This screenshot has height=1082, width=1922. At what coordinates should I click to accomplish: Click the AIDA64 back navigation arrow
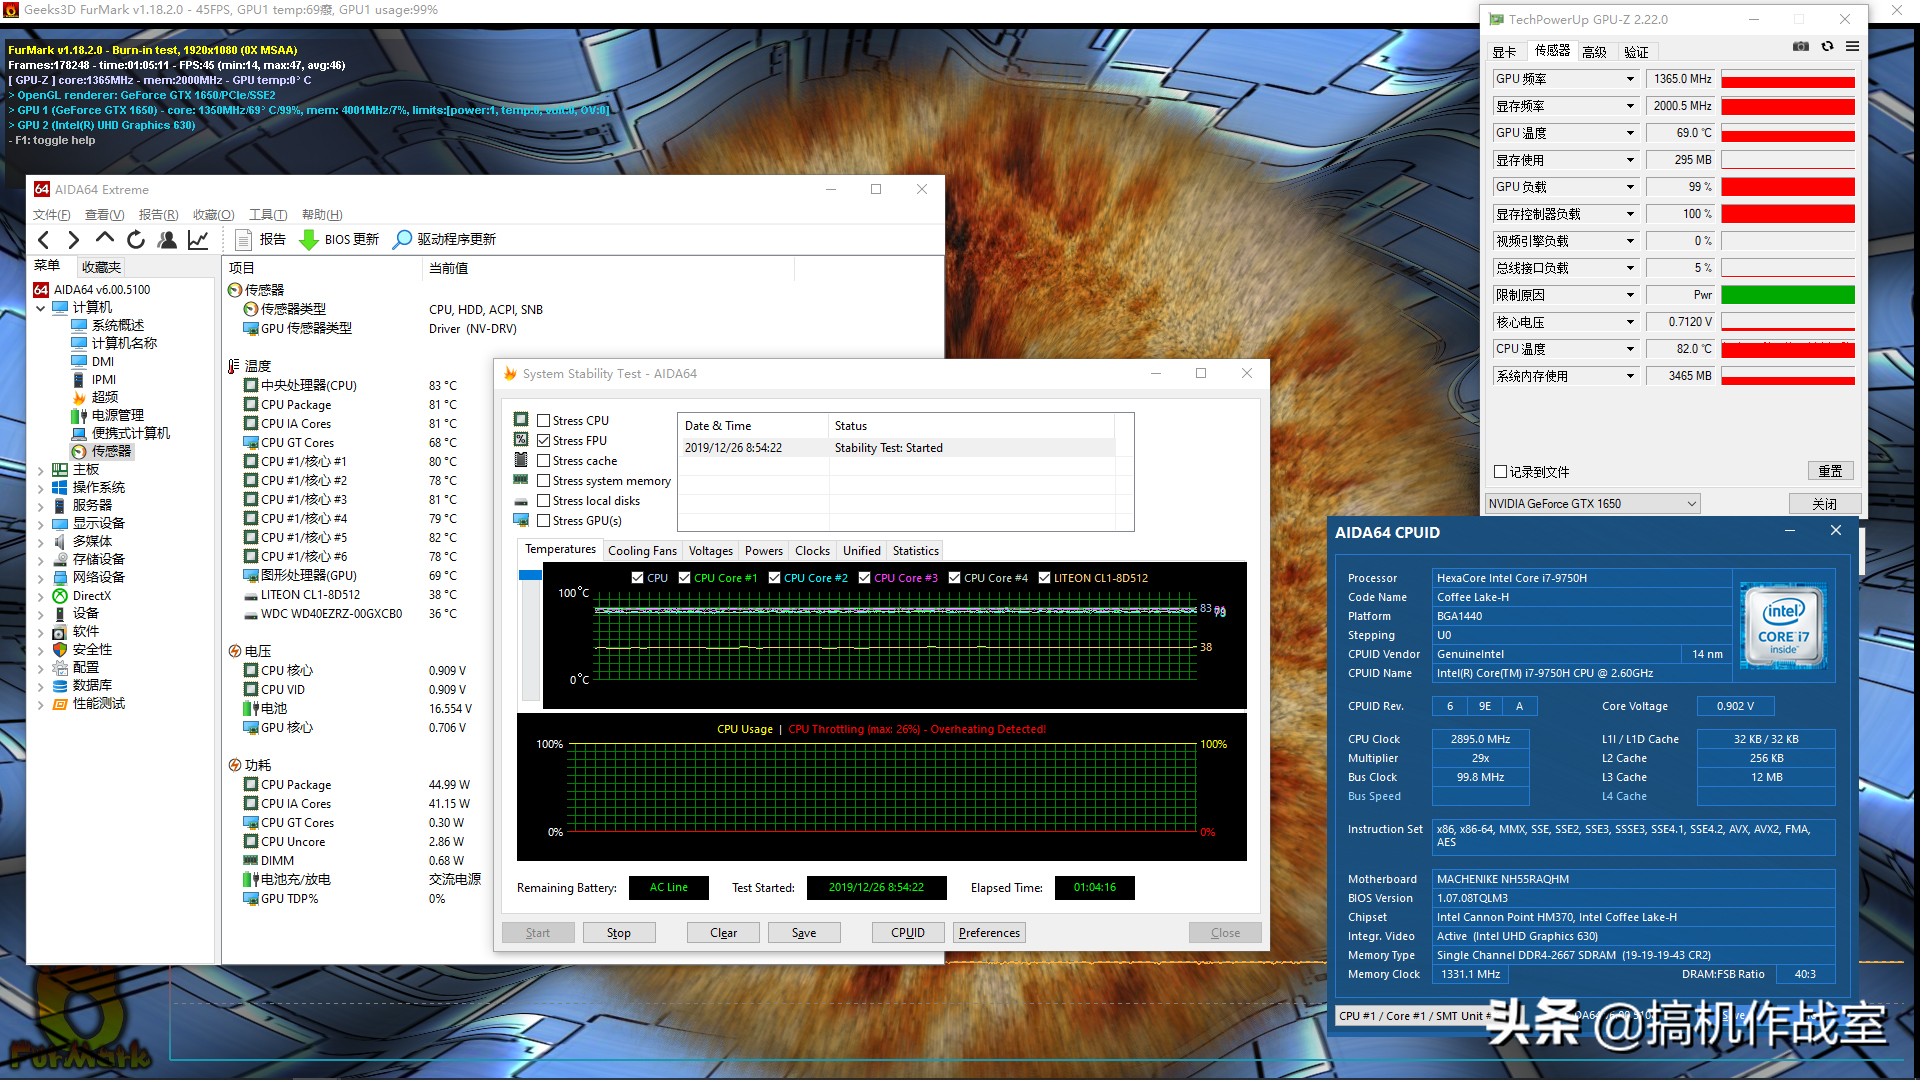[43, 240]
